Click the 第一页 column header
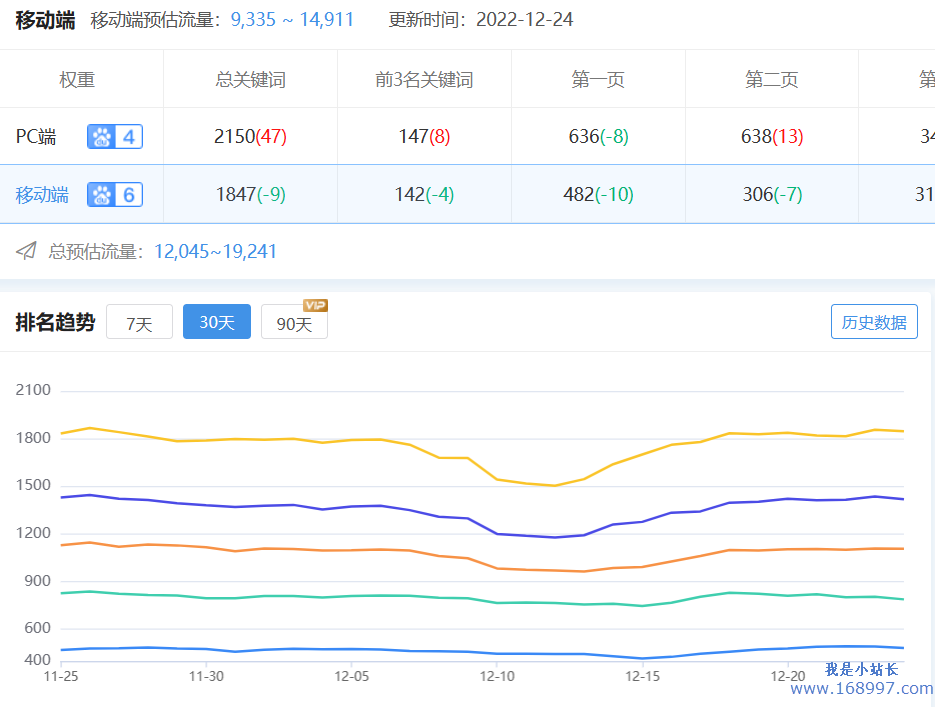 click(598, 79)
